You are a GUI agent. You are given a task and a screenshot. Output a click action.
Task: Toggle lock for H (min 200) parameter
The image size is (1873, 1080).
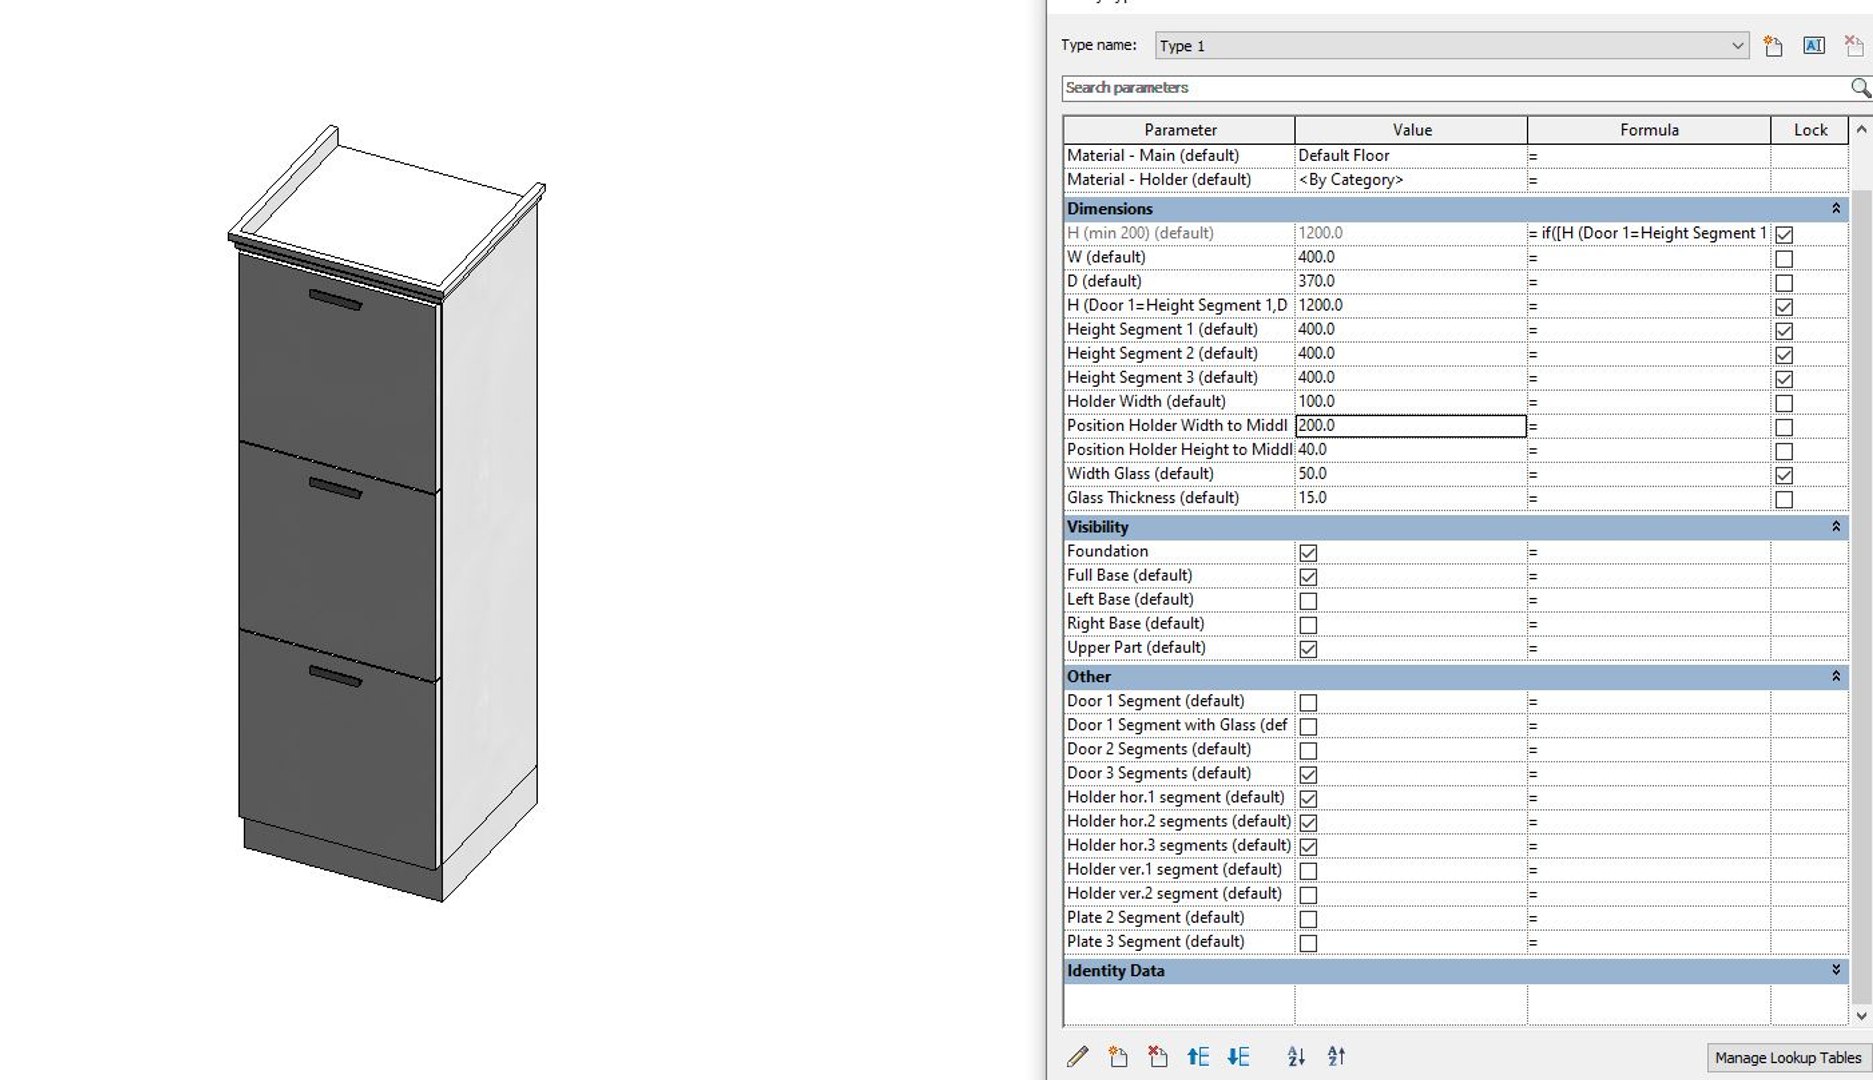(x=1784, y=234)
